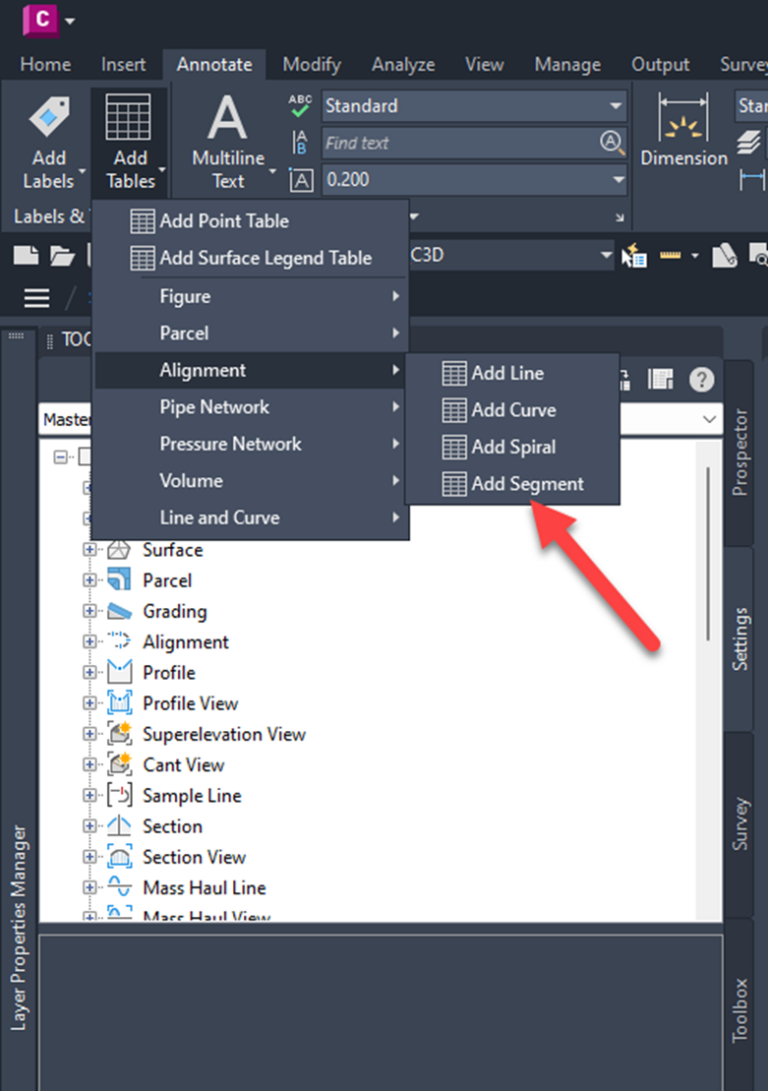This screenshot has height=1091, width=768.
Task: Click the Add Spiral table icon
Action: pos(454,447)
